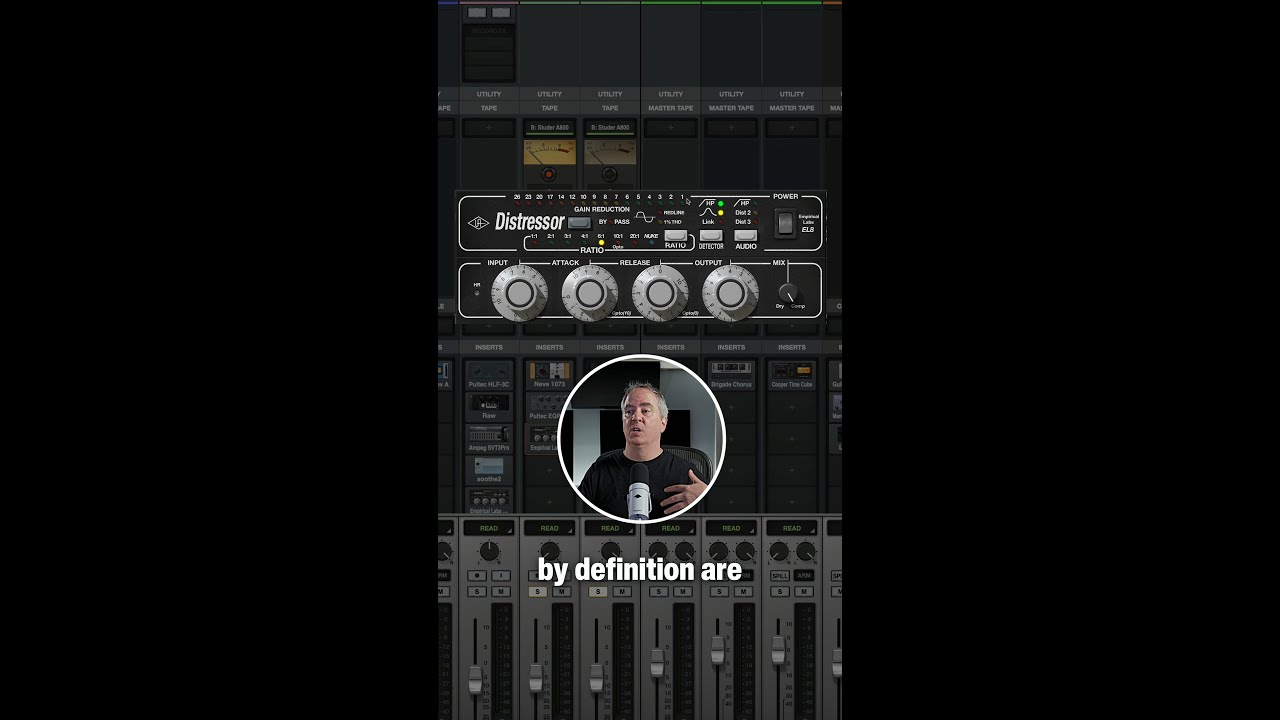The image size is (1280, 720).
Task: Mute the Neve 1073 channel
Action: 562,592
